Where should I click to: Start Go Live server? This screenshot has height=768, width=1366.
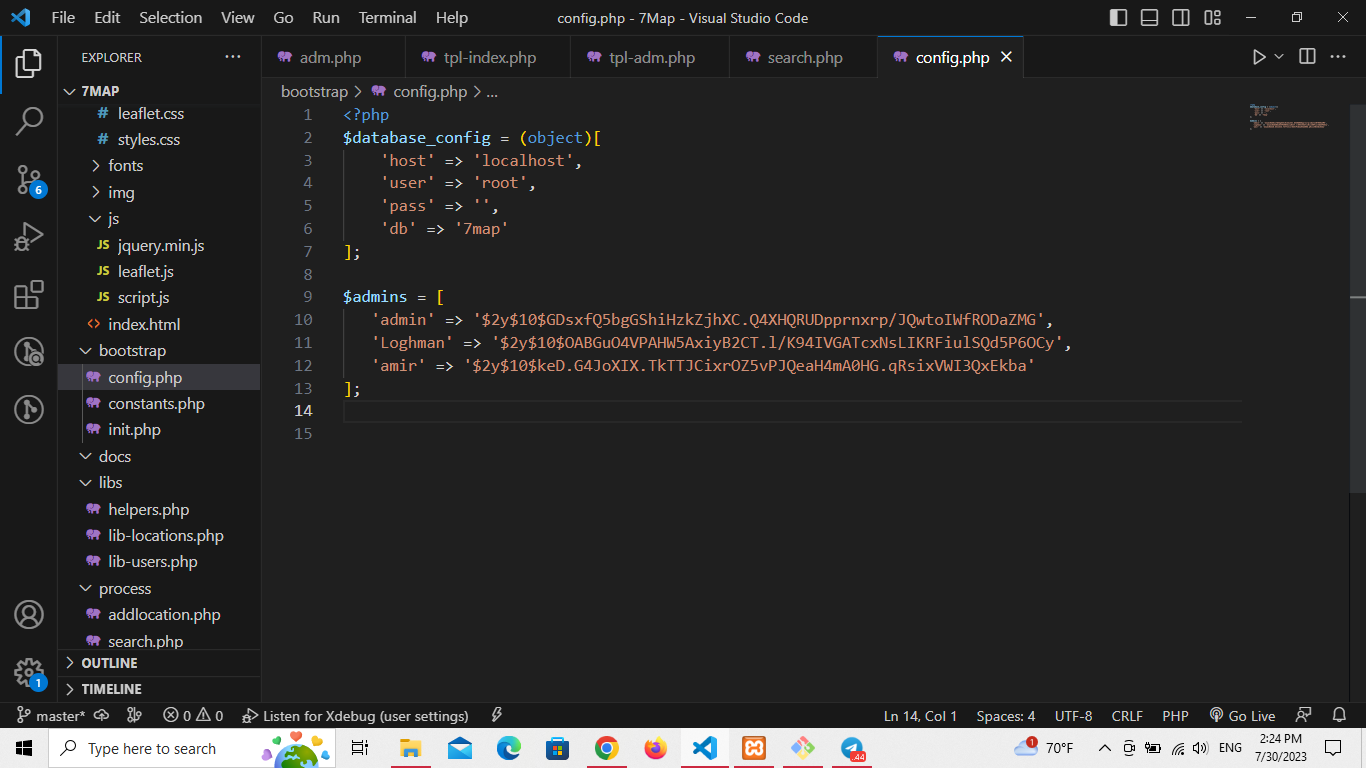(1242, 716)
